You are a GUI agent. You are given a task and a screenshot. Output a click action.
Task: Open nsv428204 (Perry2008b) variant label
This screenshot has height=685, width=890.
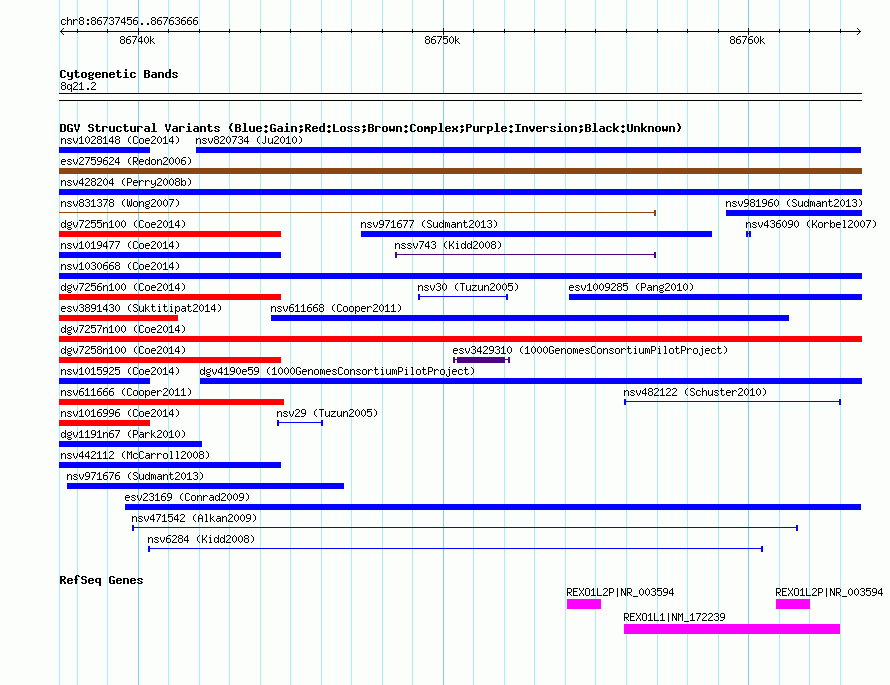pyautogui.click(x=126, y=182)
